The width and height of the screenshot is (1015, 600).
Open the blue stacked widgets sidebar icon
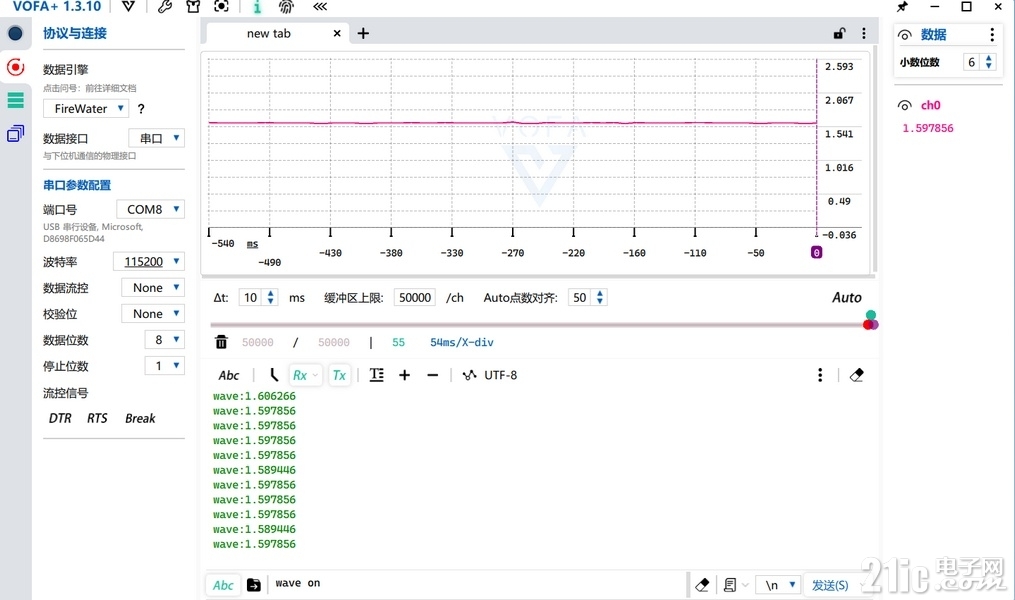point(15,134)
